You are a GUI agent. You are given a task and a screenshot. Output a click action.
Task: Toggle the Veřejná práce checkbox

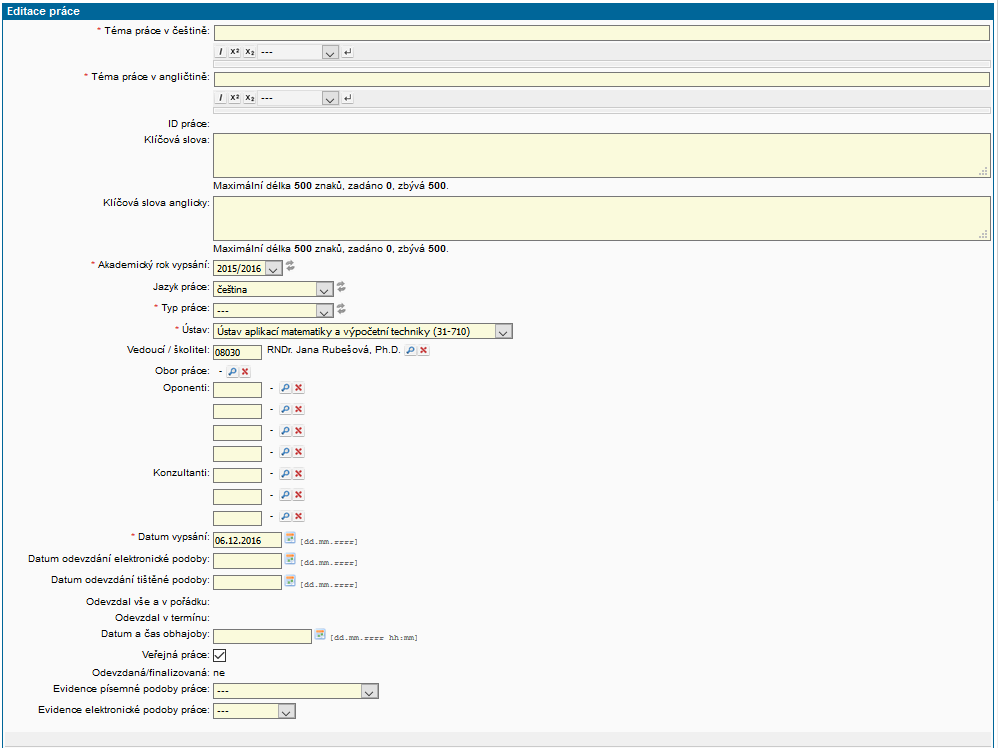coord(220,655)
